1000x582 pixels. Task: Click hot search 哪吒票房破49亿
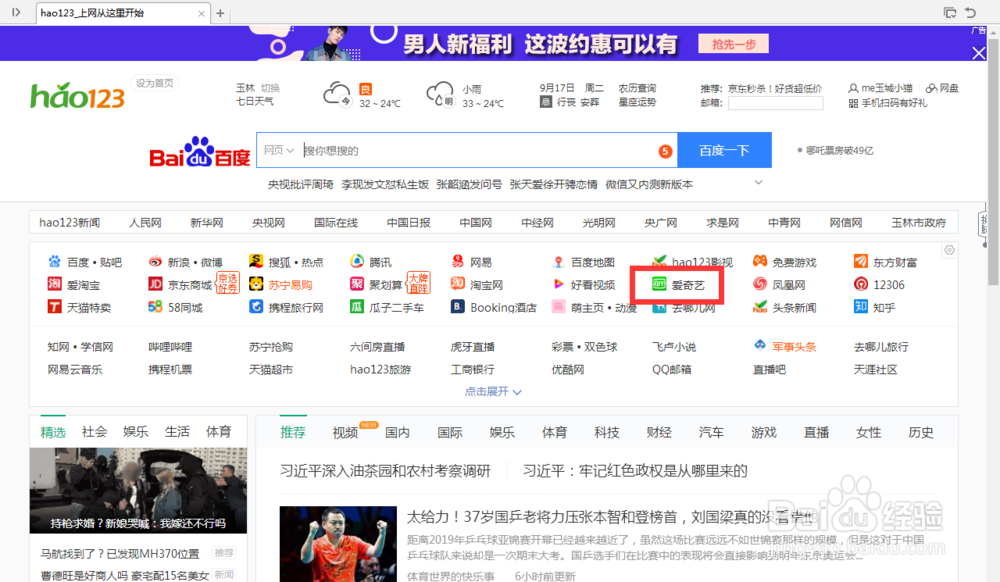(839, 150)
